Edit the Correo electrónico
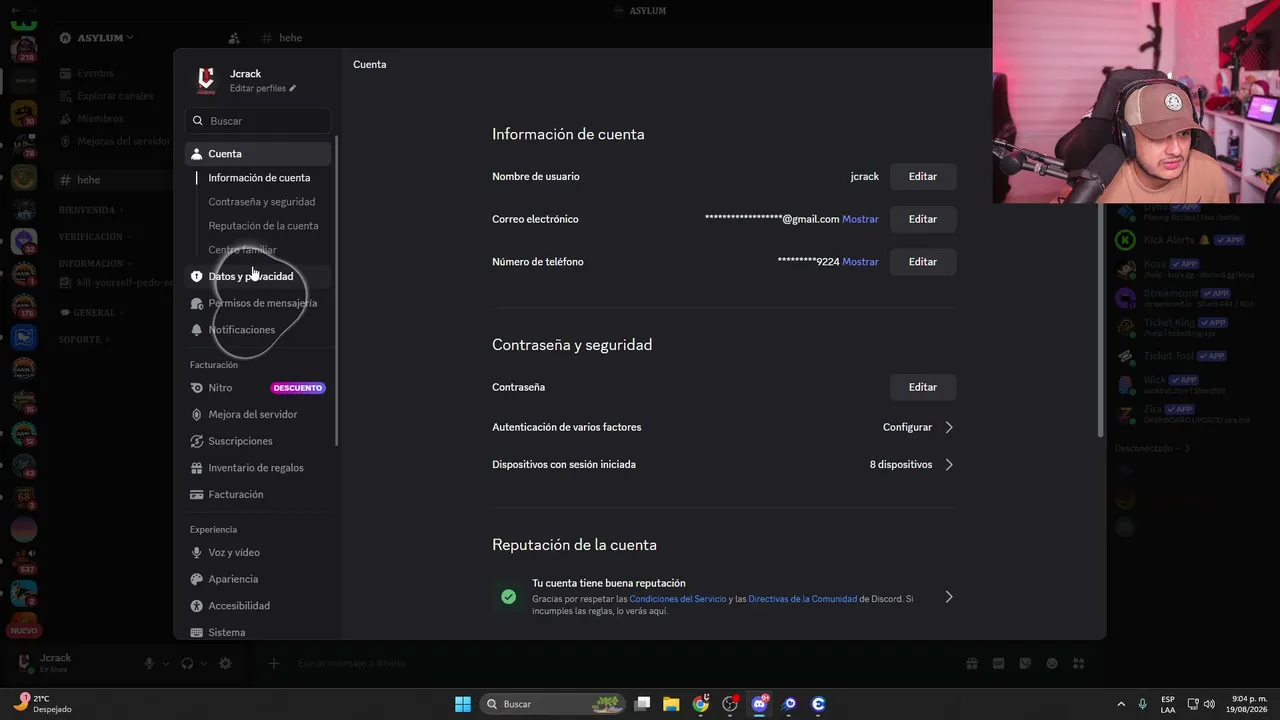Image resolution: width=1280 pixels, height=720 pixels. [923, 219]
